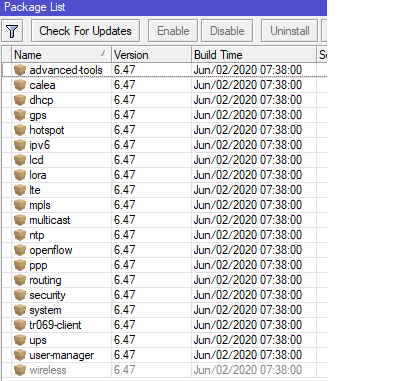Select the greyed-out wireless package name
This screenshot has width=396, height=381.
pos(48,370)
